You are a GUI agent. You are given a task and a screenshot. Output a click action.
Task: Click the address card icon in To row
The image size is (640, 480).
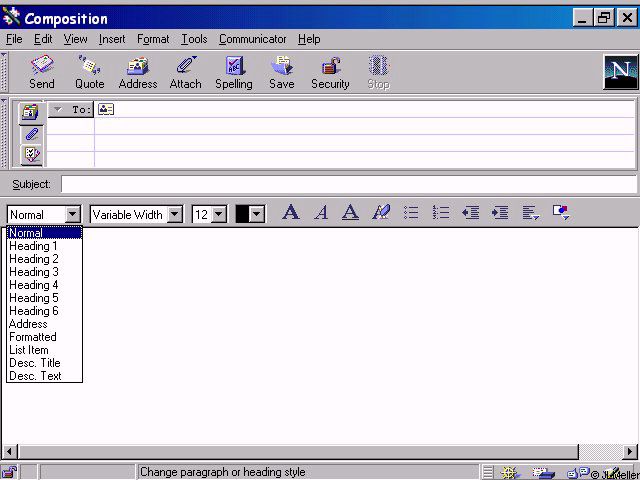106,109
